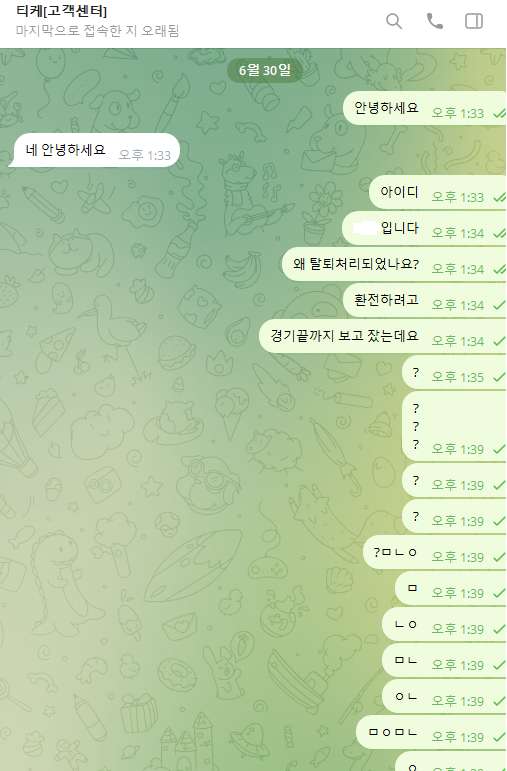Select the ㅁㅇㅁㄴ message bubble
The width and height of the screenshot is (507, 771).
click(431, 732)
